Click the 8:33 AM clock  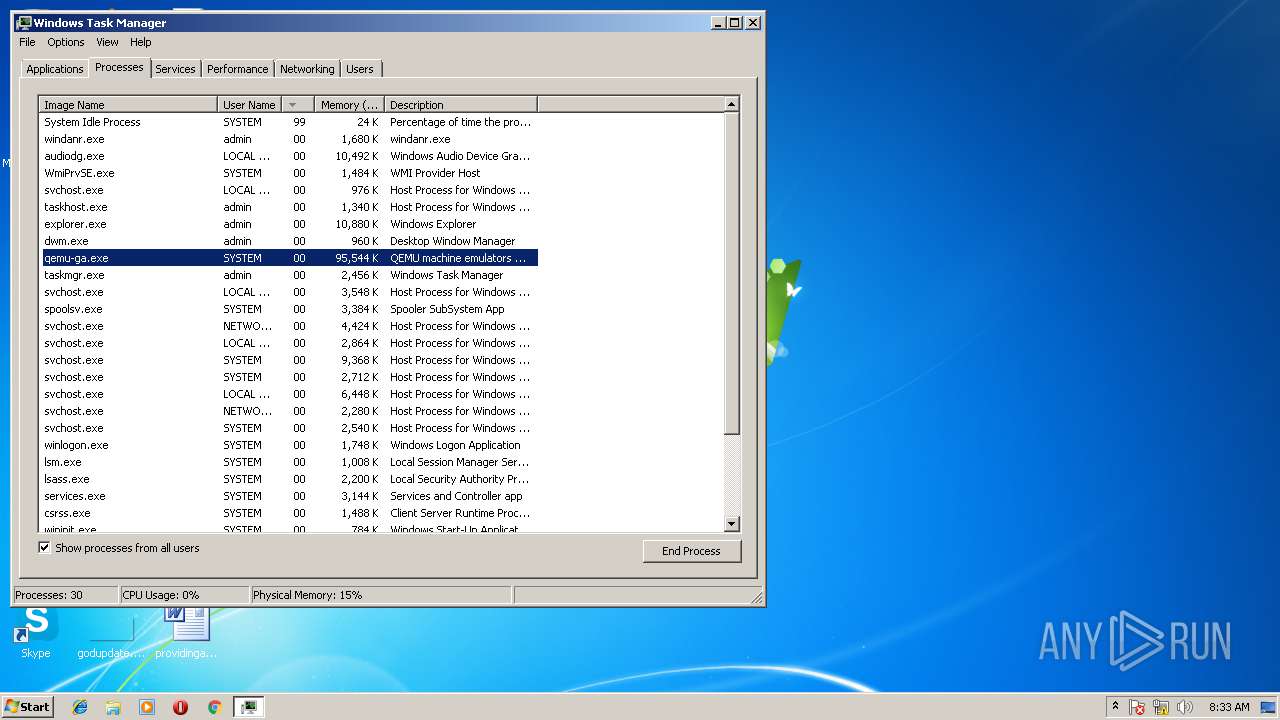tap(1229, 707)
